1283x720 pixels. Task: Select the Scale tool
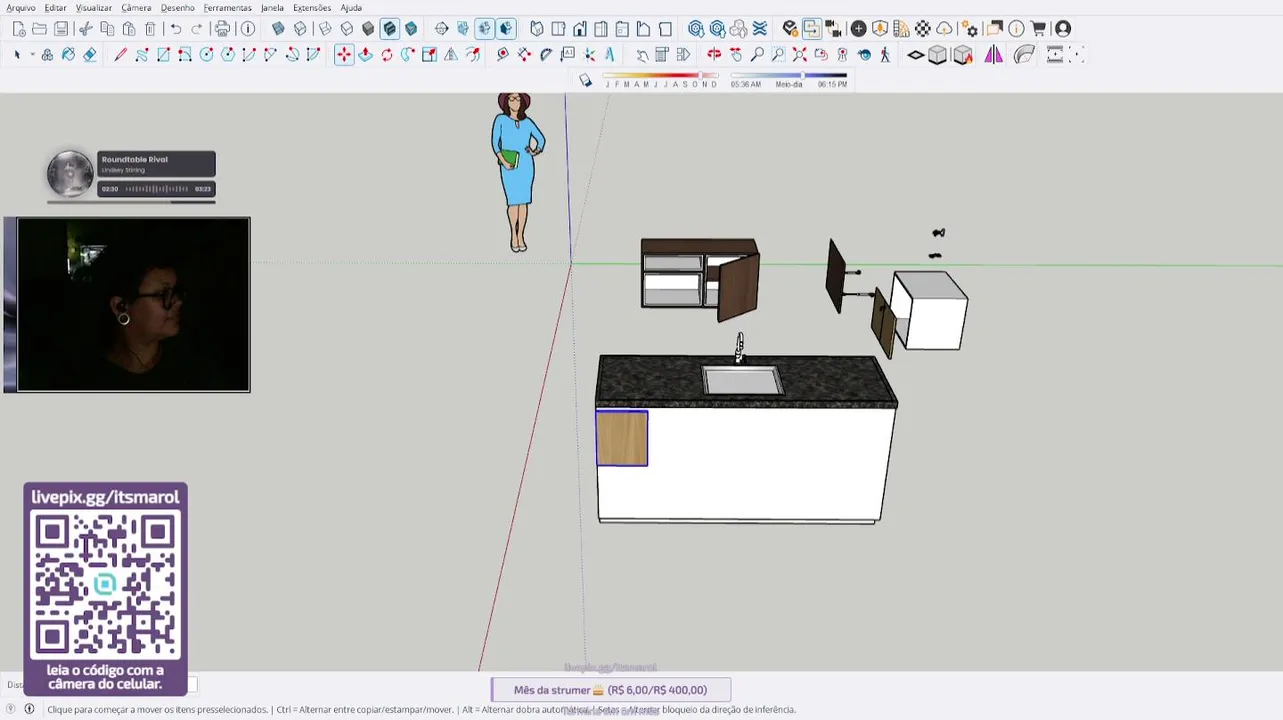(429, 55)
